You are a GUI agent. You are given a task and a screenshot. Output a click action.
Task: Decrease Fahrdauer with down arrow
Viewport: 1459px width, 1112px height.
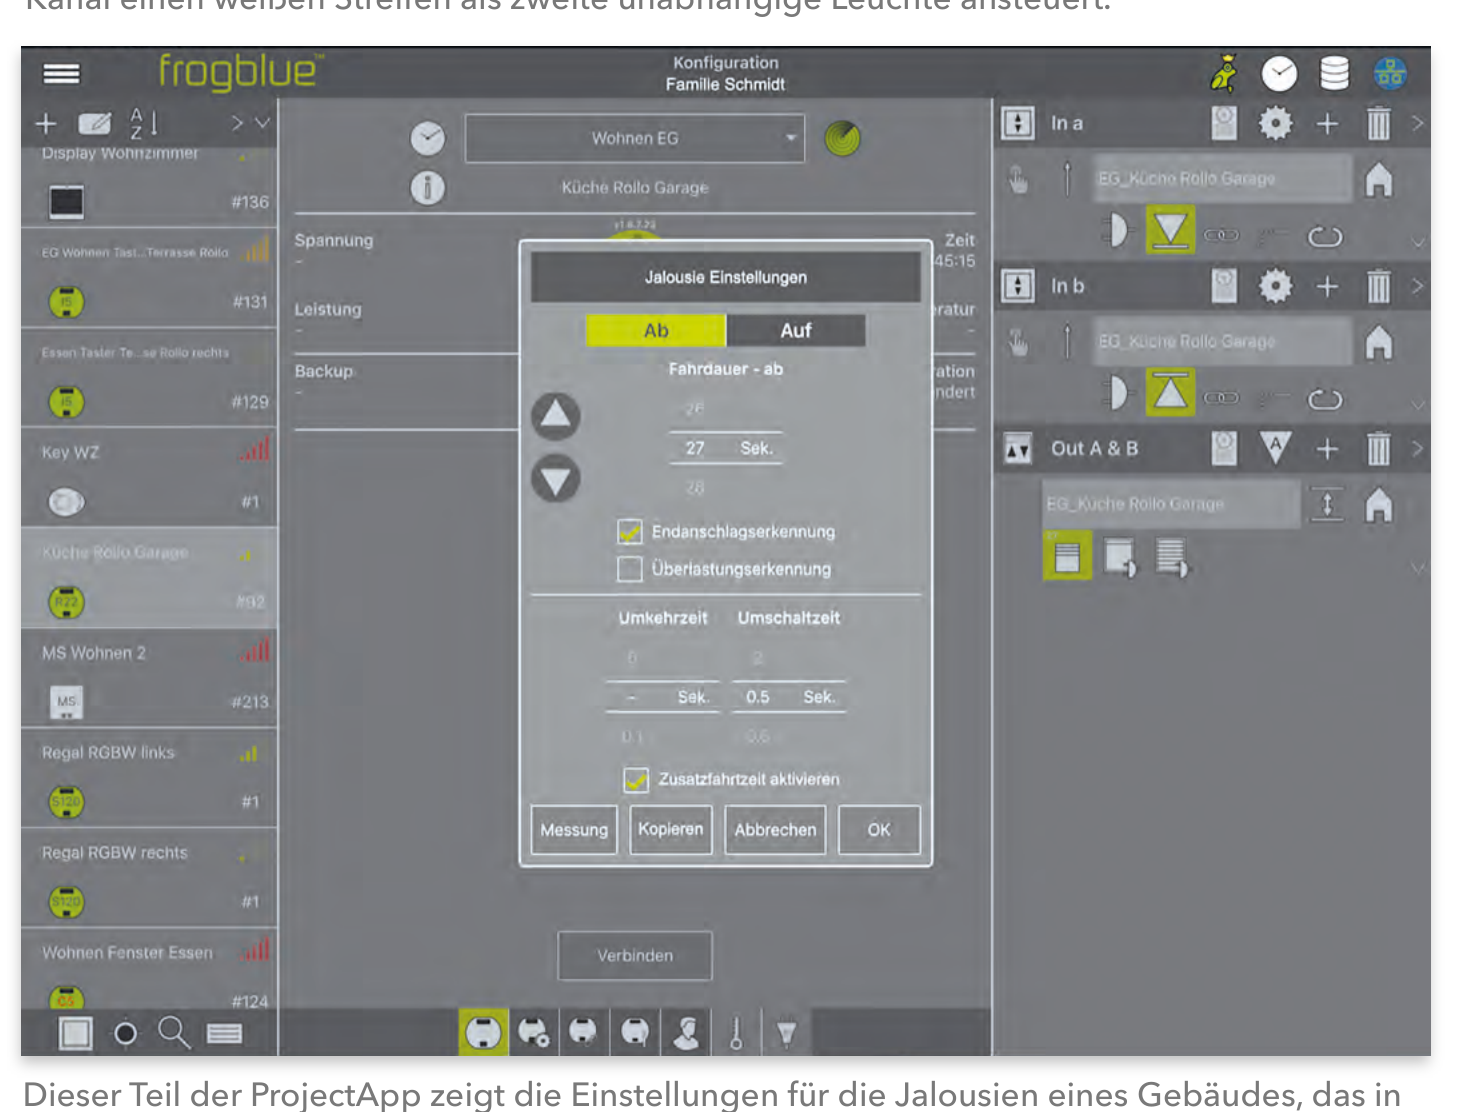(x=556, y=478)
